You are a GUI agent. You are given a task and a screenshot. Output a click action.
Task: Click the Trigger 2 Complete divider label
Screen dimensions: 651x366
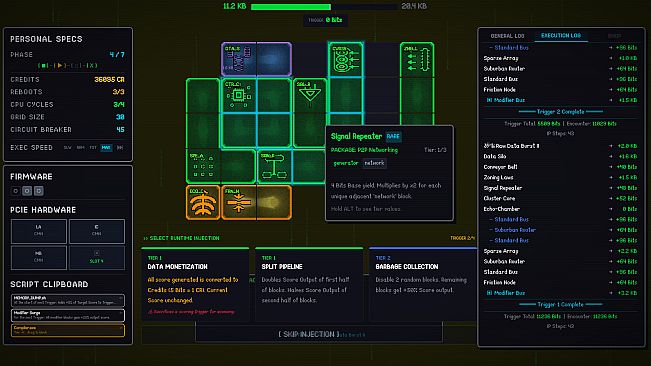(x=560, y=112)
